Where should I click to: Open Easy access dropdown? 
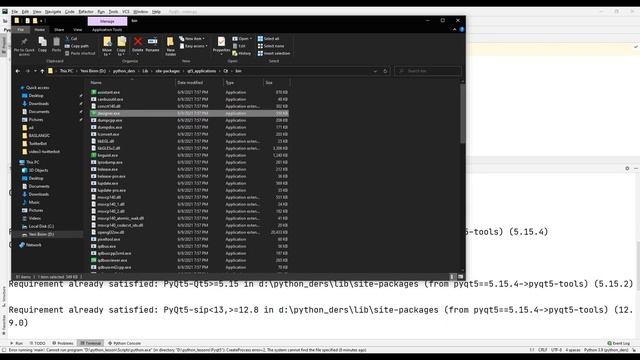point(193,46)
